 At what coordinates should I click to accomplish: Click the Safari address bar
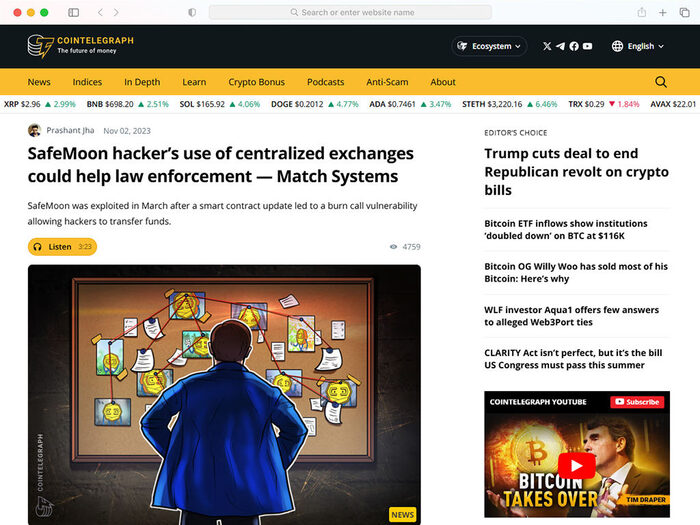[x=350, y=12]
